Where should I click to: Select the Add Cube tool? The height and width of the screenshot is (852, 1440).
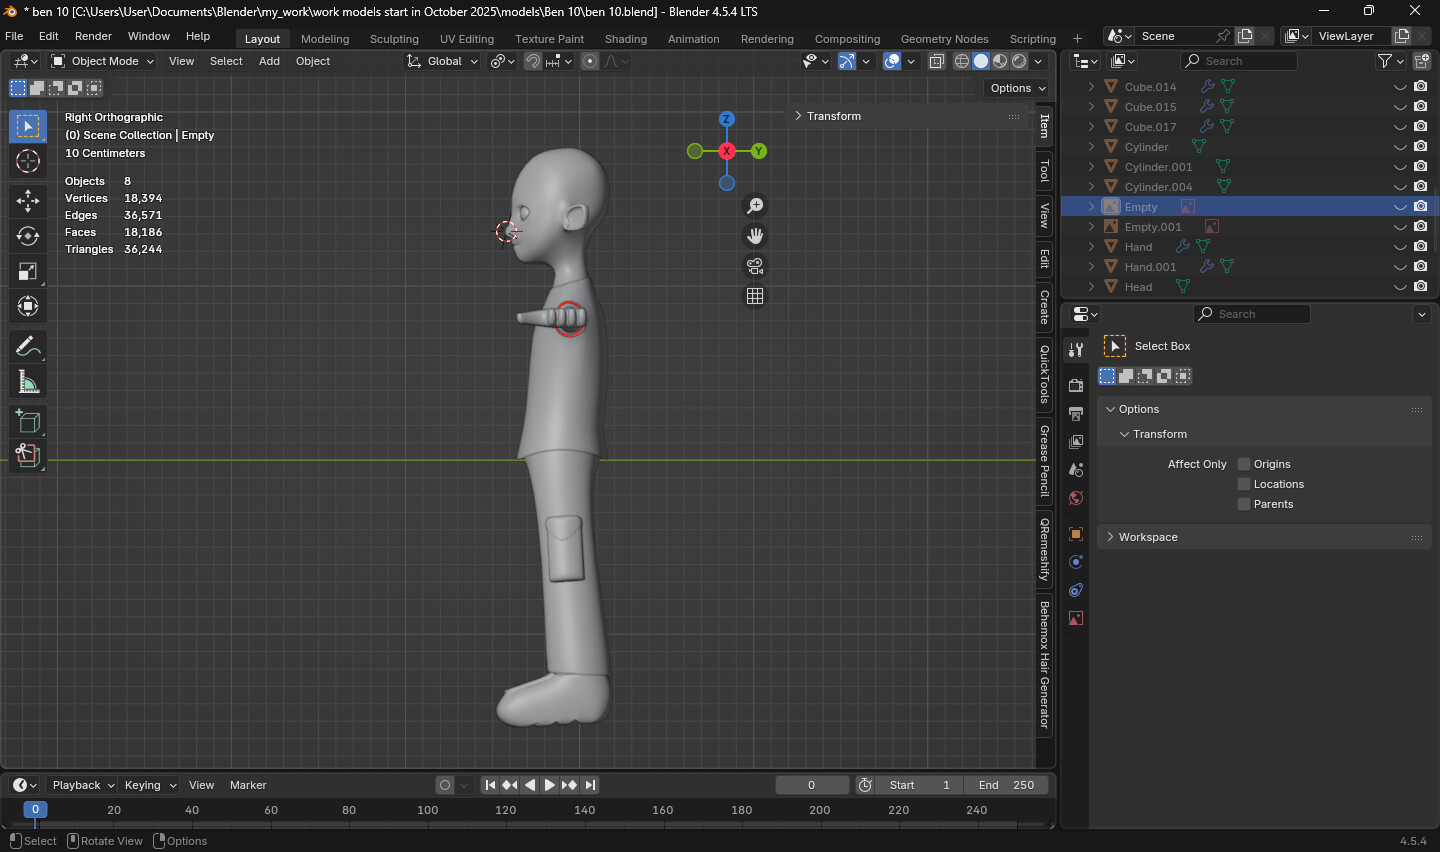tap(28, 421)
